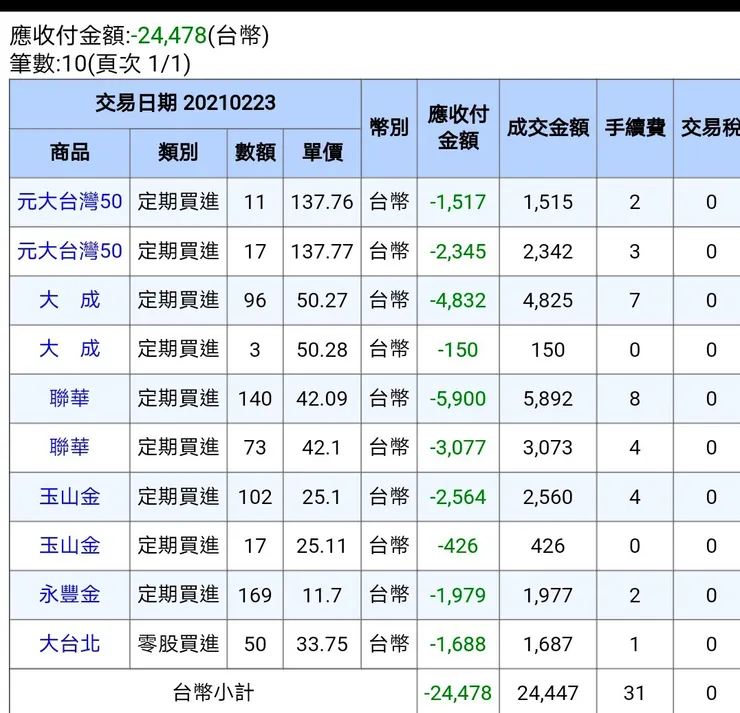Select the transaction amount 2,560 cell
The width and height of the screenshot is (740, 713).
548,497
